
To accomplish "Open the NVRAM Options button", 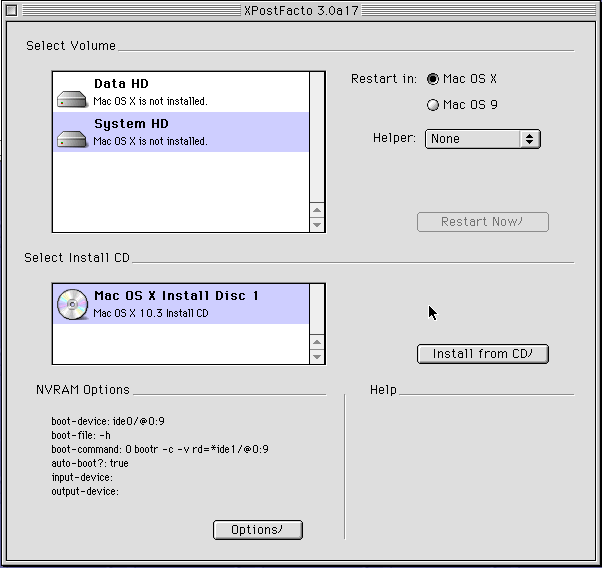I will pos(258,530).
